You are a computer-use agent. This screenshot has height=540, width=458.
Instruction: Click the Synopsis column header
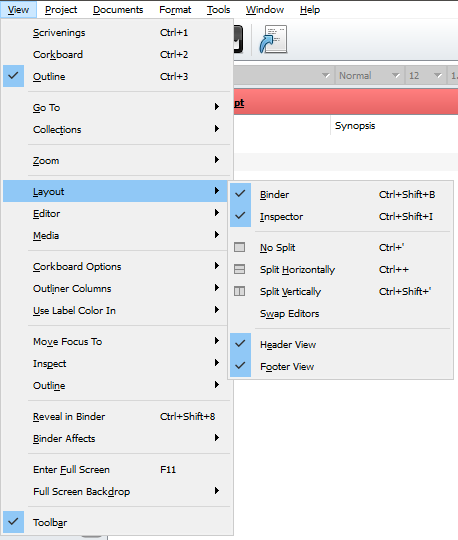coord(355,126)
